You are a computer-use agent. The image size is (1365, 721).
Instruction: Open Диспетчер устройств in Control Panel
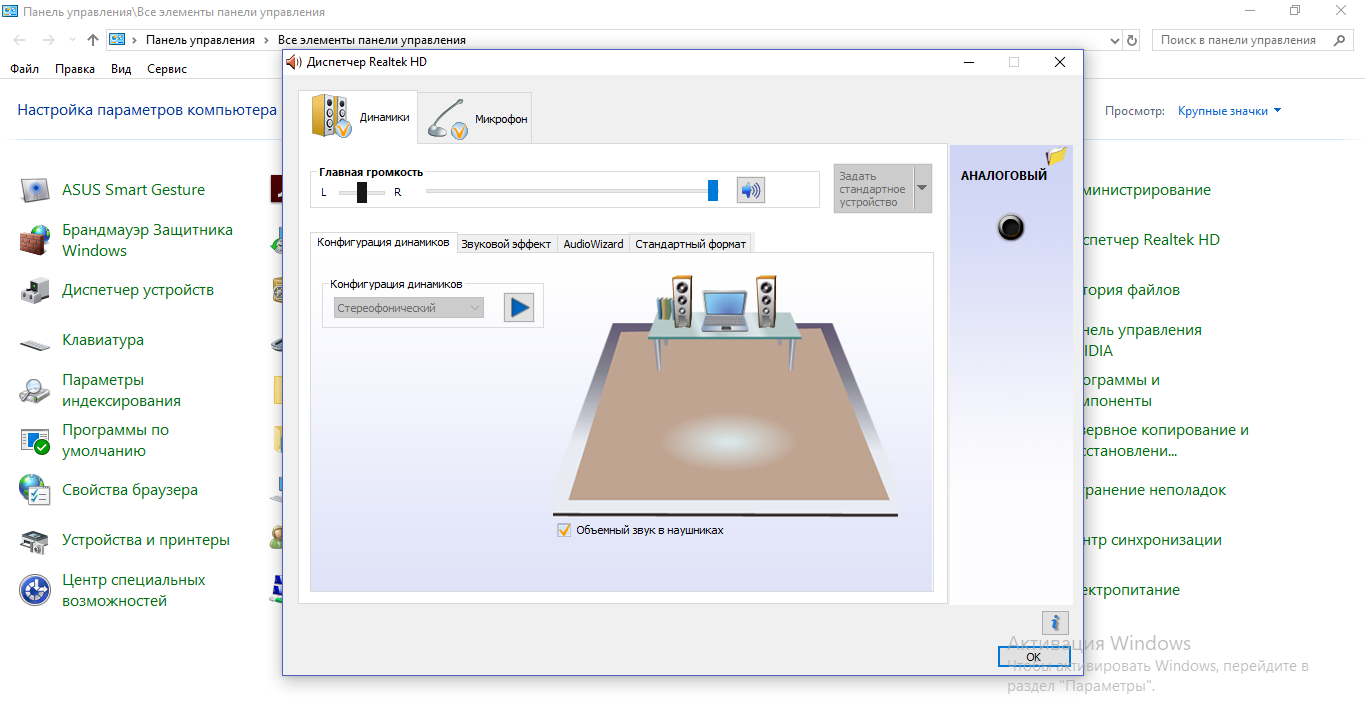pos(117,290)
